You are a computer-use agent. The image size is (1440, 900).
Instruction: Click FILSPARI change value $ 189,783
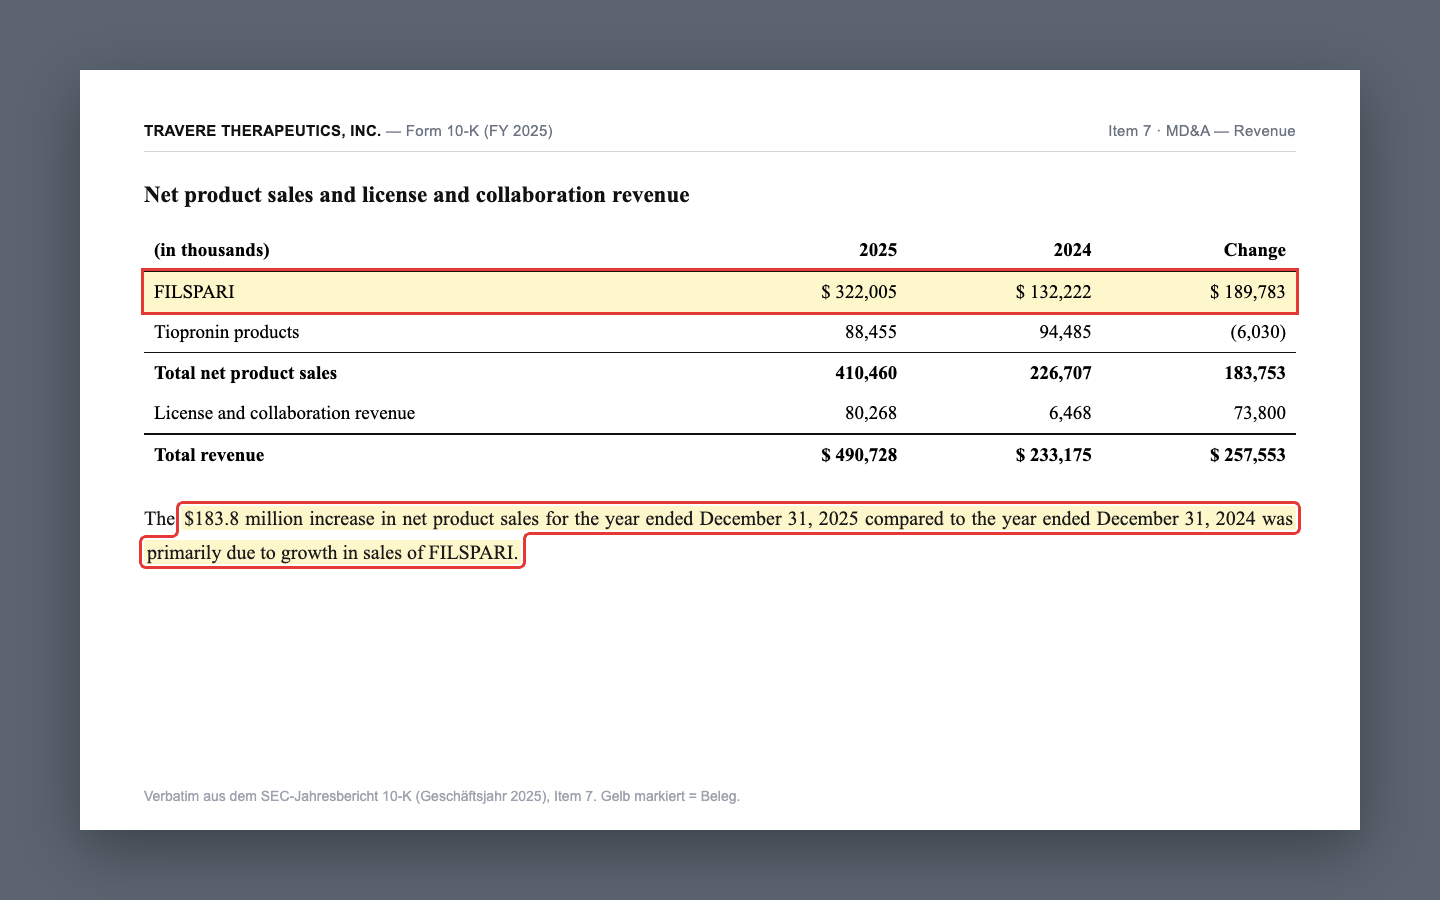coord(1247,292)
